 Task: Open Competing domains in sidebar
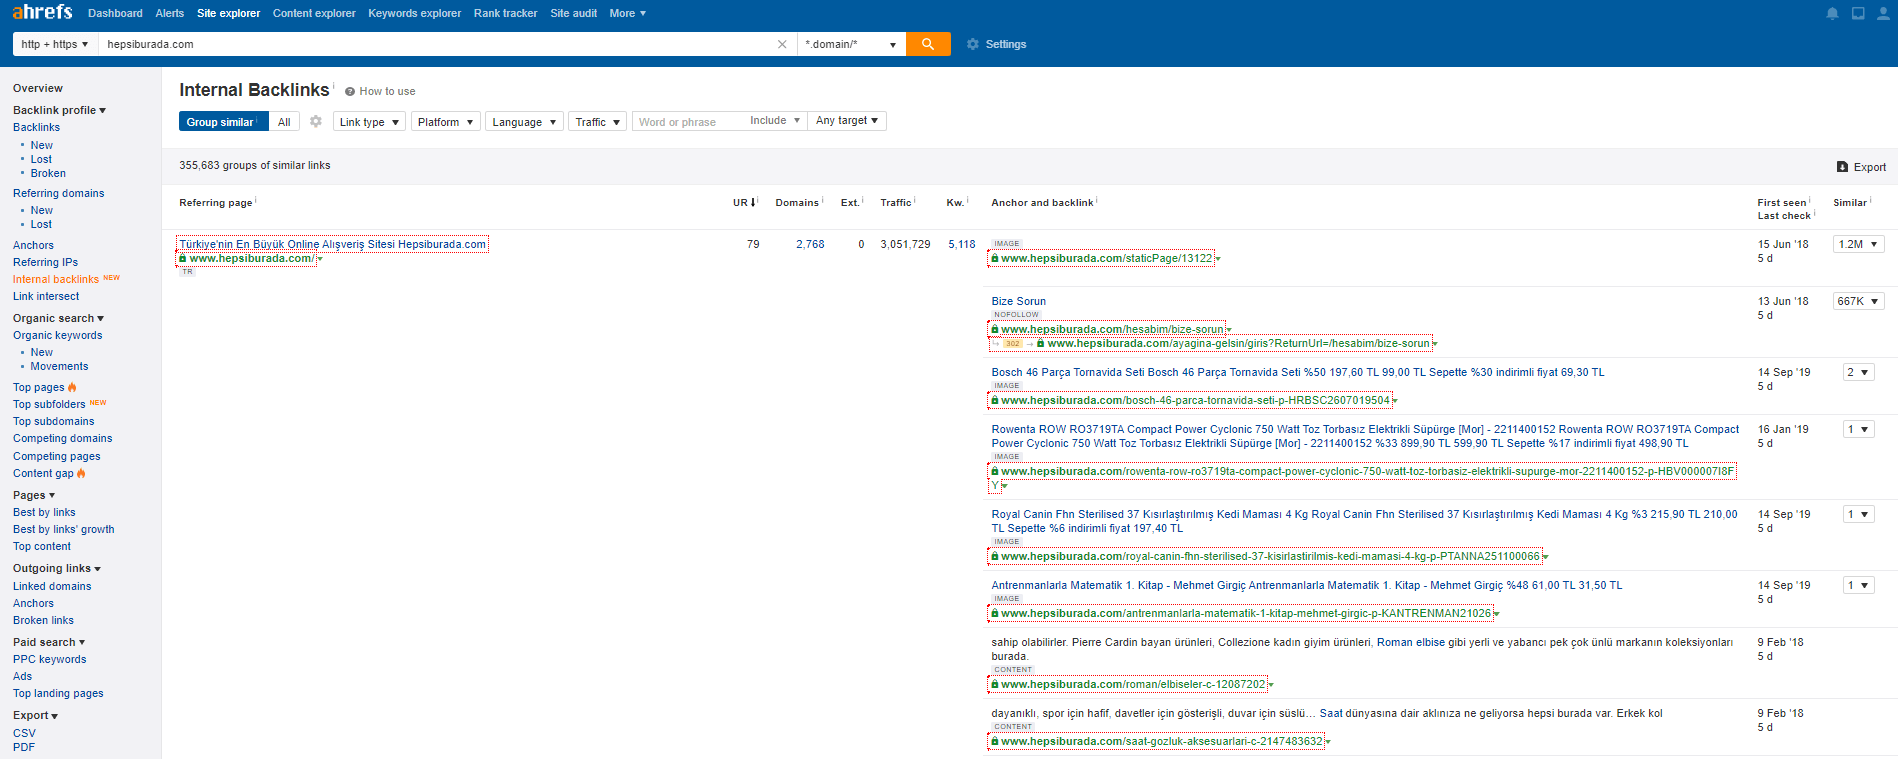tap(63, 438)
